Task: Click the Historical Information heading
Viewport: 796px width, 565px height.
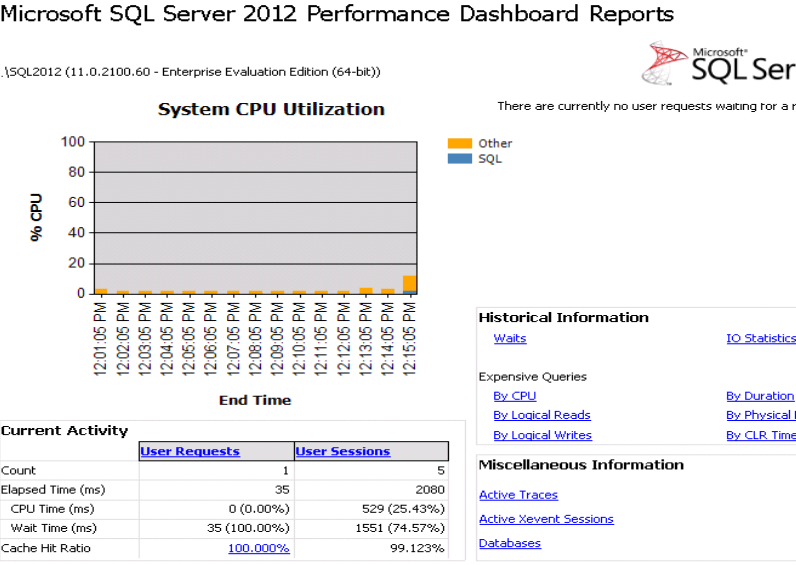Action: [x=563, y=317]
